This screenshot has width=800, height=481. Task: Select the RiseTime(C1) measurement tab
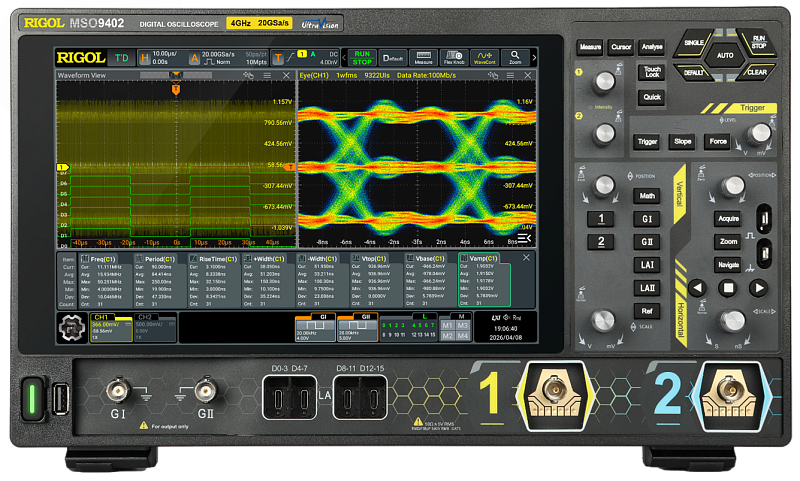(213, 259)
